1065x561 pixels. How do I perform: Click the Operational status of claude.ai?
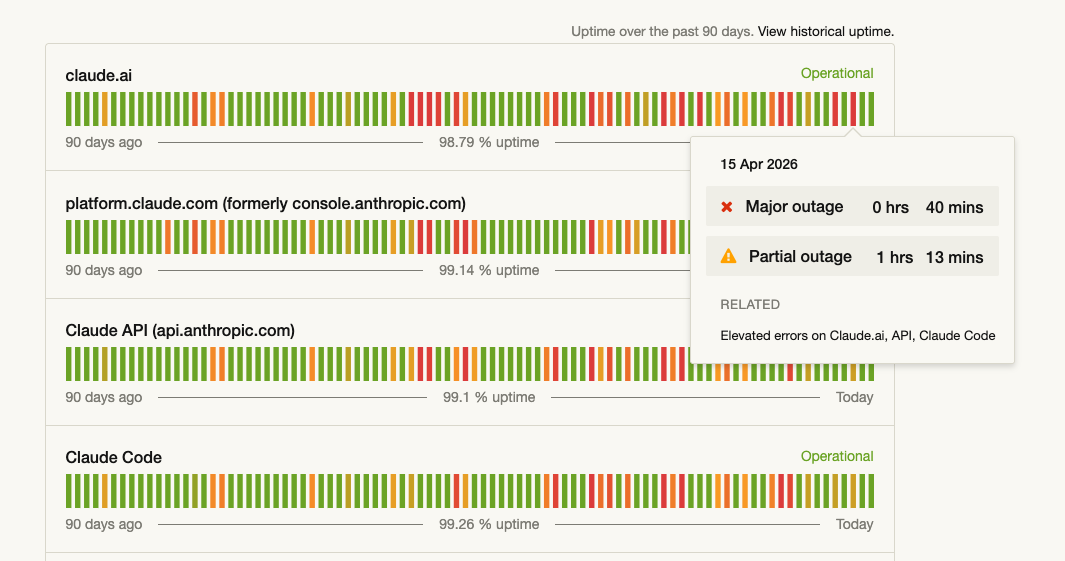[x=836, y=73]
